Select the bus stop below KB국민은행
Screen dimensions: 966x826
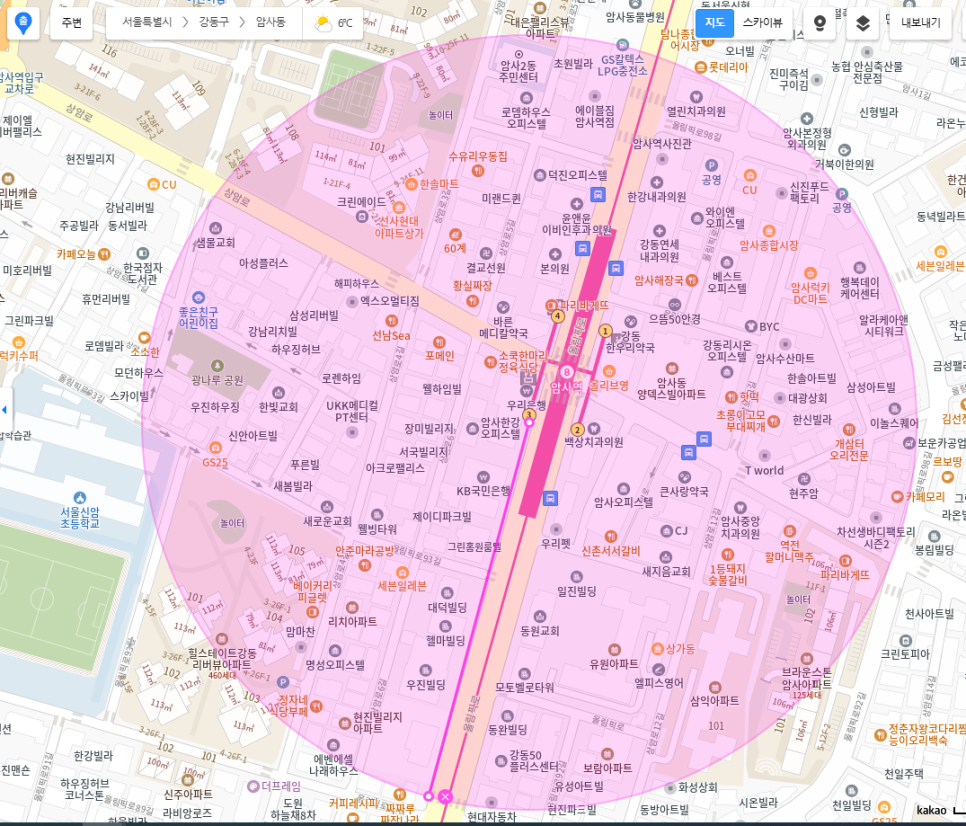tap(550, 498)
